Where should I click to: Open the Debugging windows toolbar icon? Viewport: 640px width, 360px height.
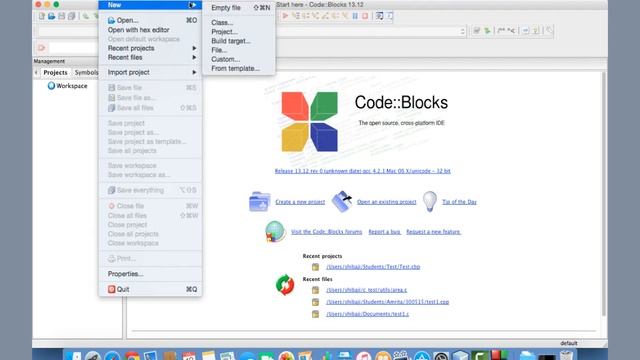point(379,16)
